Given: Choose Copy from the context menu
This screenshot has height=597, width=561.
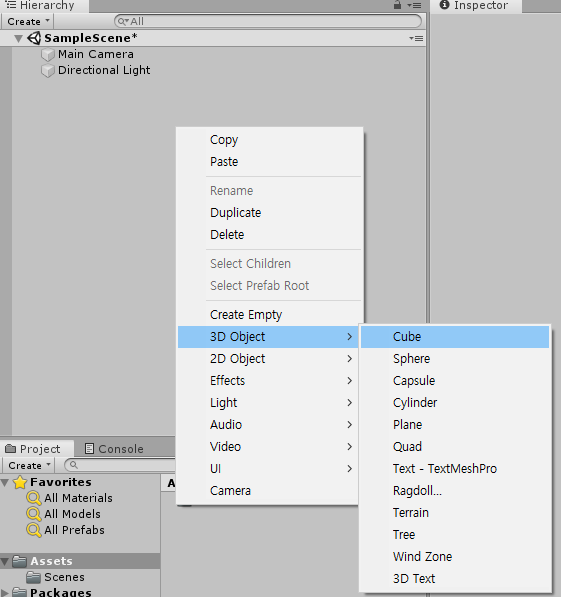Looking at the screenshot, I should [x=270, y=140].
